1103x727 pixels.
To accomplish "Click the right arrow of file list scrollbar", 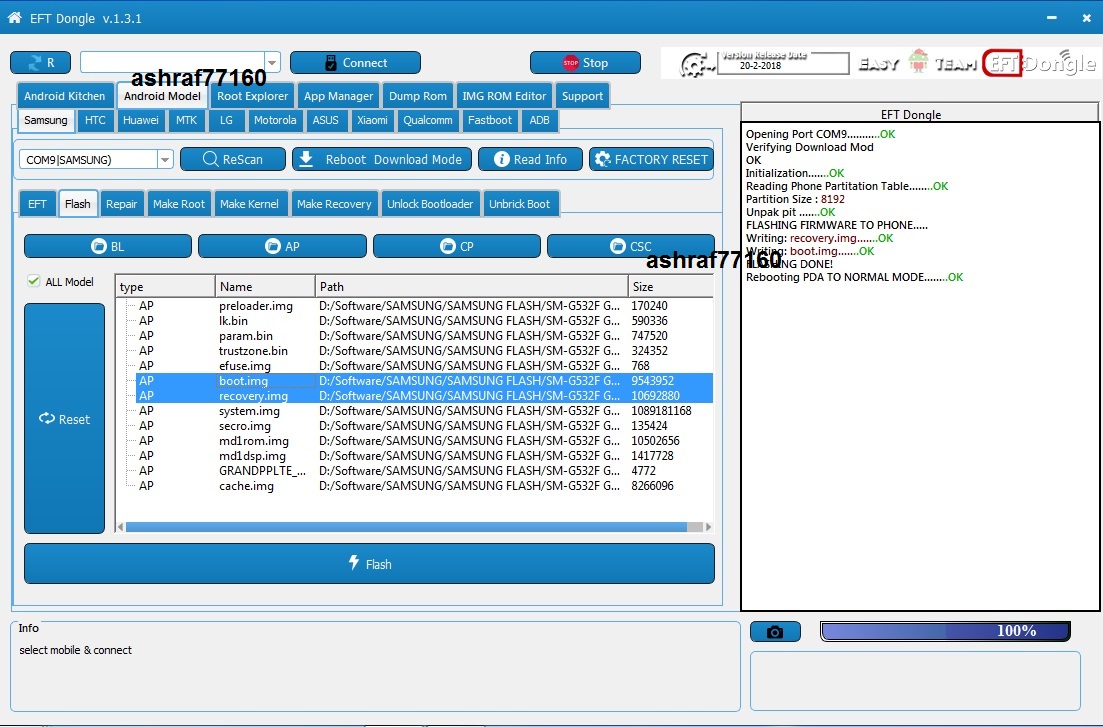I will (x=708, y=526).
